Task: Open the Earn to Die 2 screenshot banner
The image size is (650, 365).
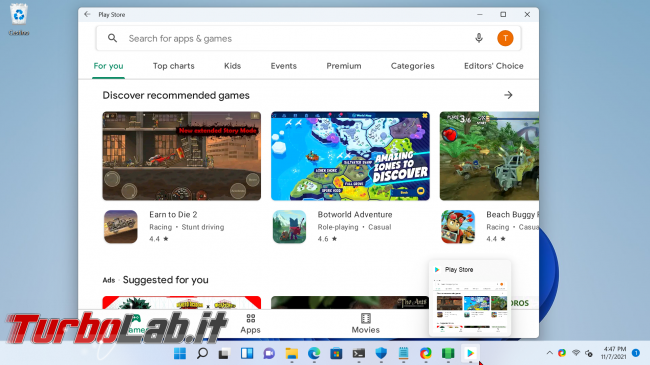Action: click(x=182, y=156)
